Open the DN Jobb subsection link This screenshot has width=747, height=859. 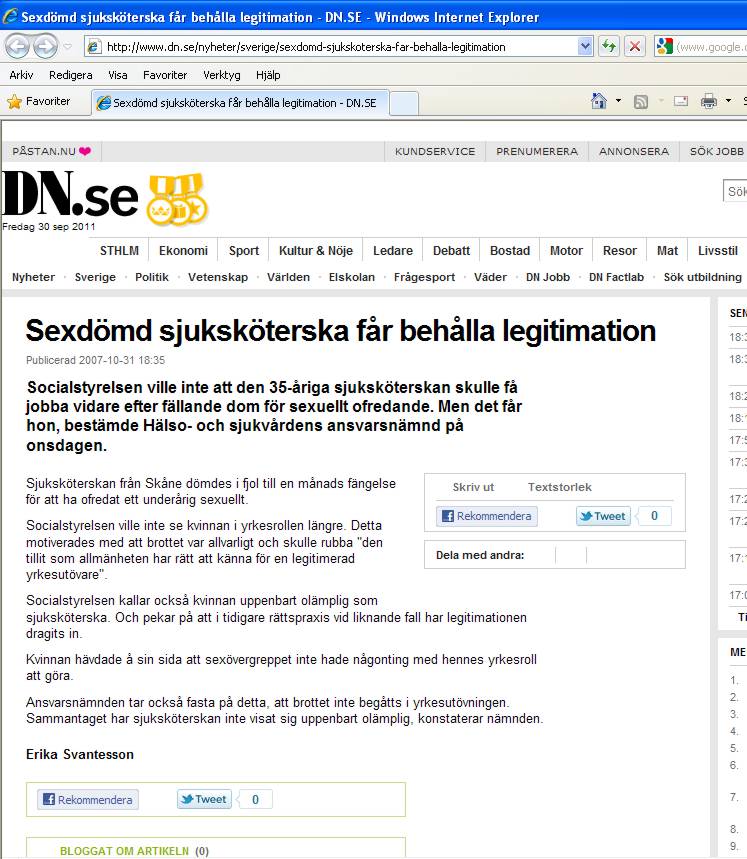[548, 277]
